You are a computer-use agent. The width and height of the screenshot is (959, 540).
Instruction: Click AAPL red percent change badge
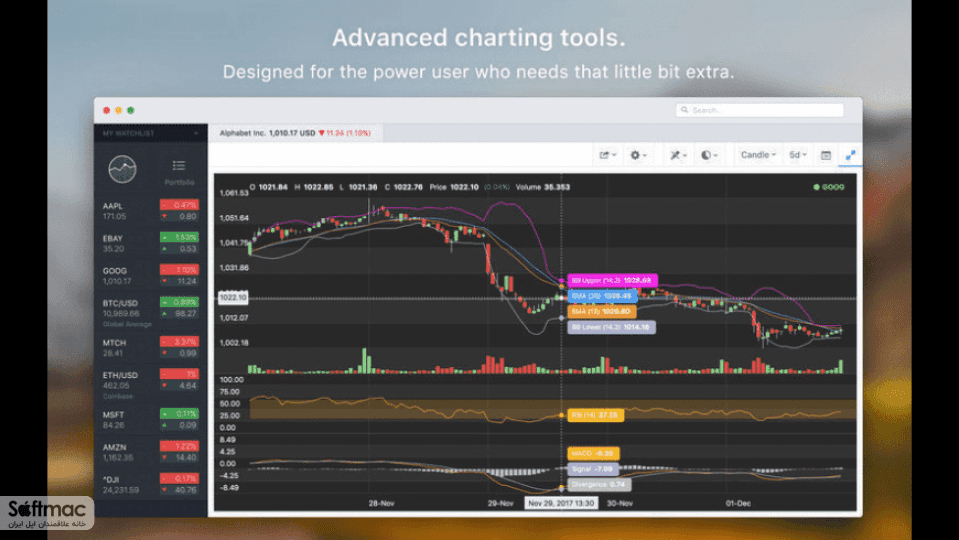click(x=179, y=205)
